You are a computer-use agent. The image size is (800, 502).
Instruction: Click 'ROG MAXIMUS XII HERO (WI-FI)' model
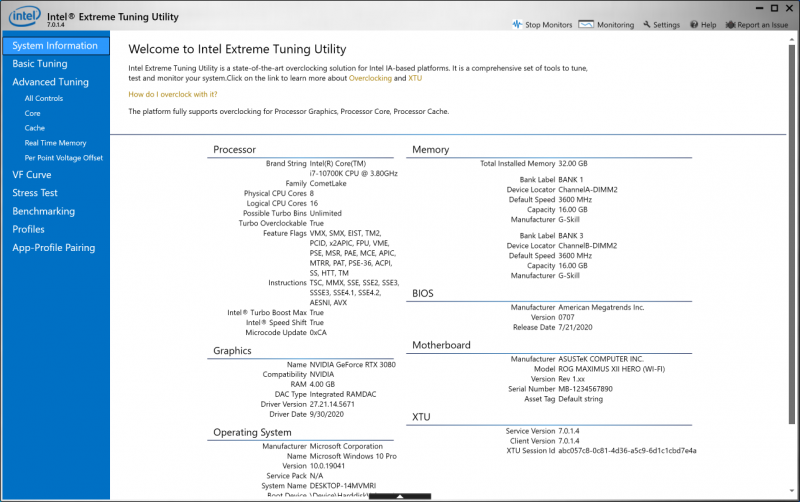tap(612, 369)
